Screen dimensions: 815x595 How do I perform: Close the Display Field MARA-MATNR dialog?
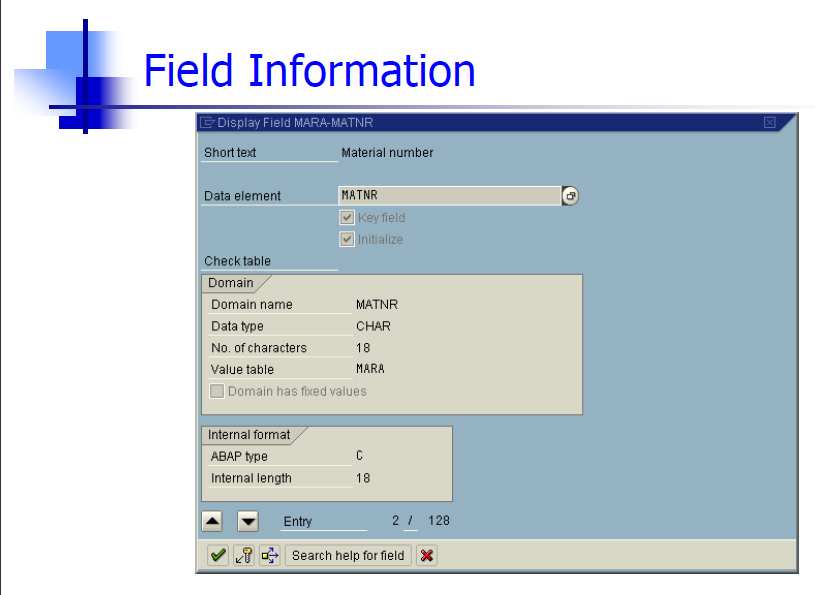click(770, 122)
